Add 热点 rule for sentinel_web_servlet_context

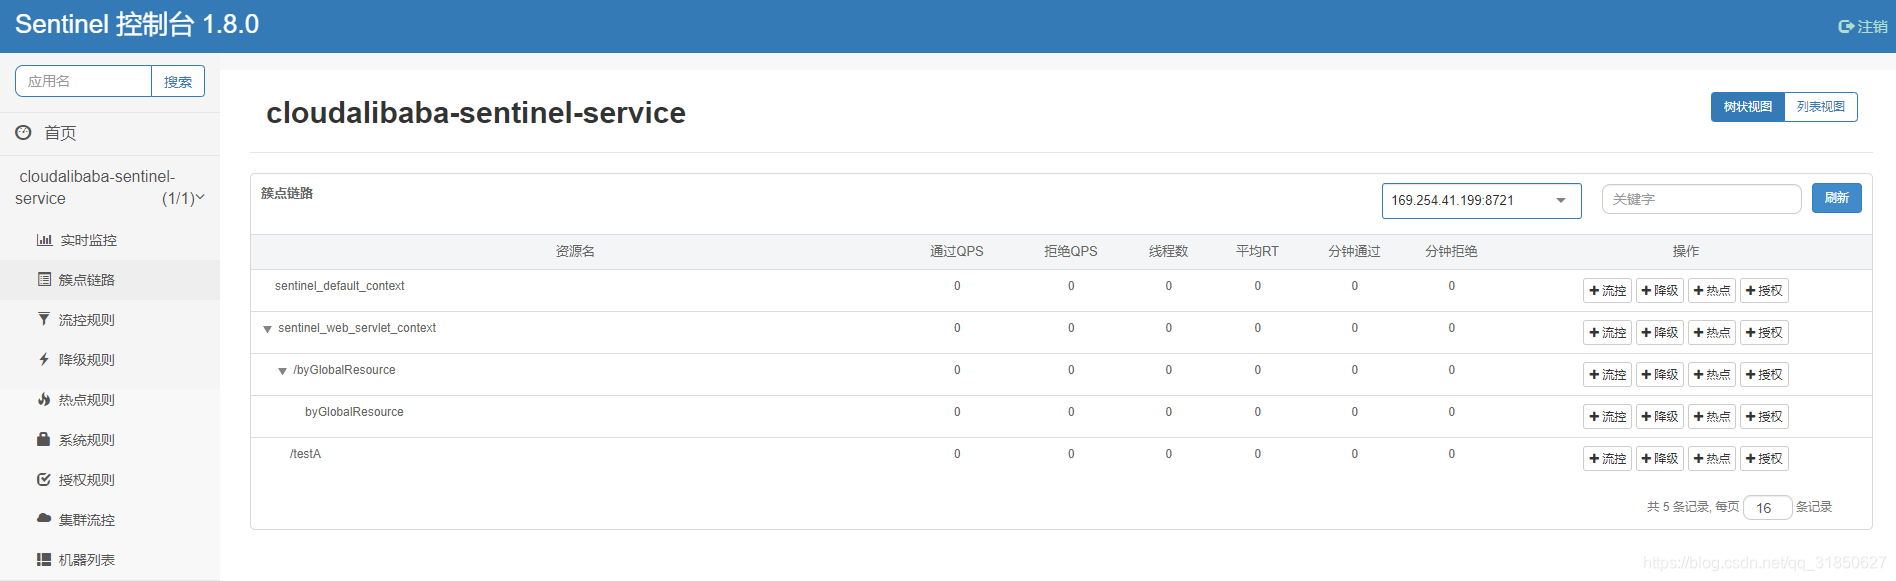[1712, 333]
